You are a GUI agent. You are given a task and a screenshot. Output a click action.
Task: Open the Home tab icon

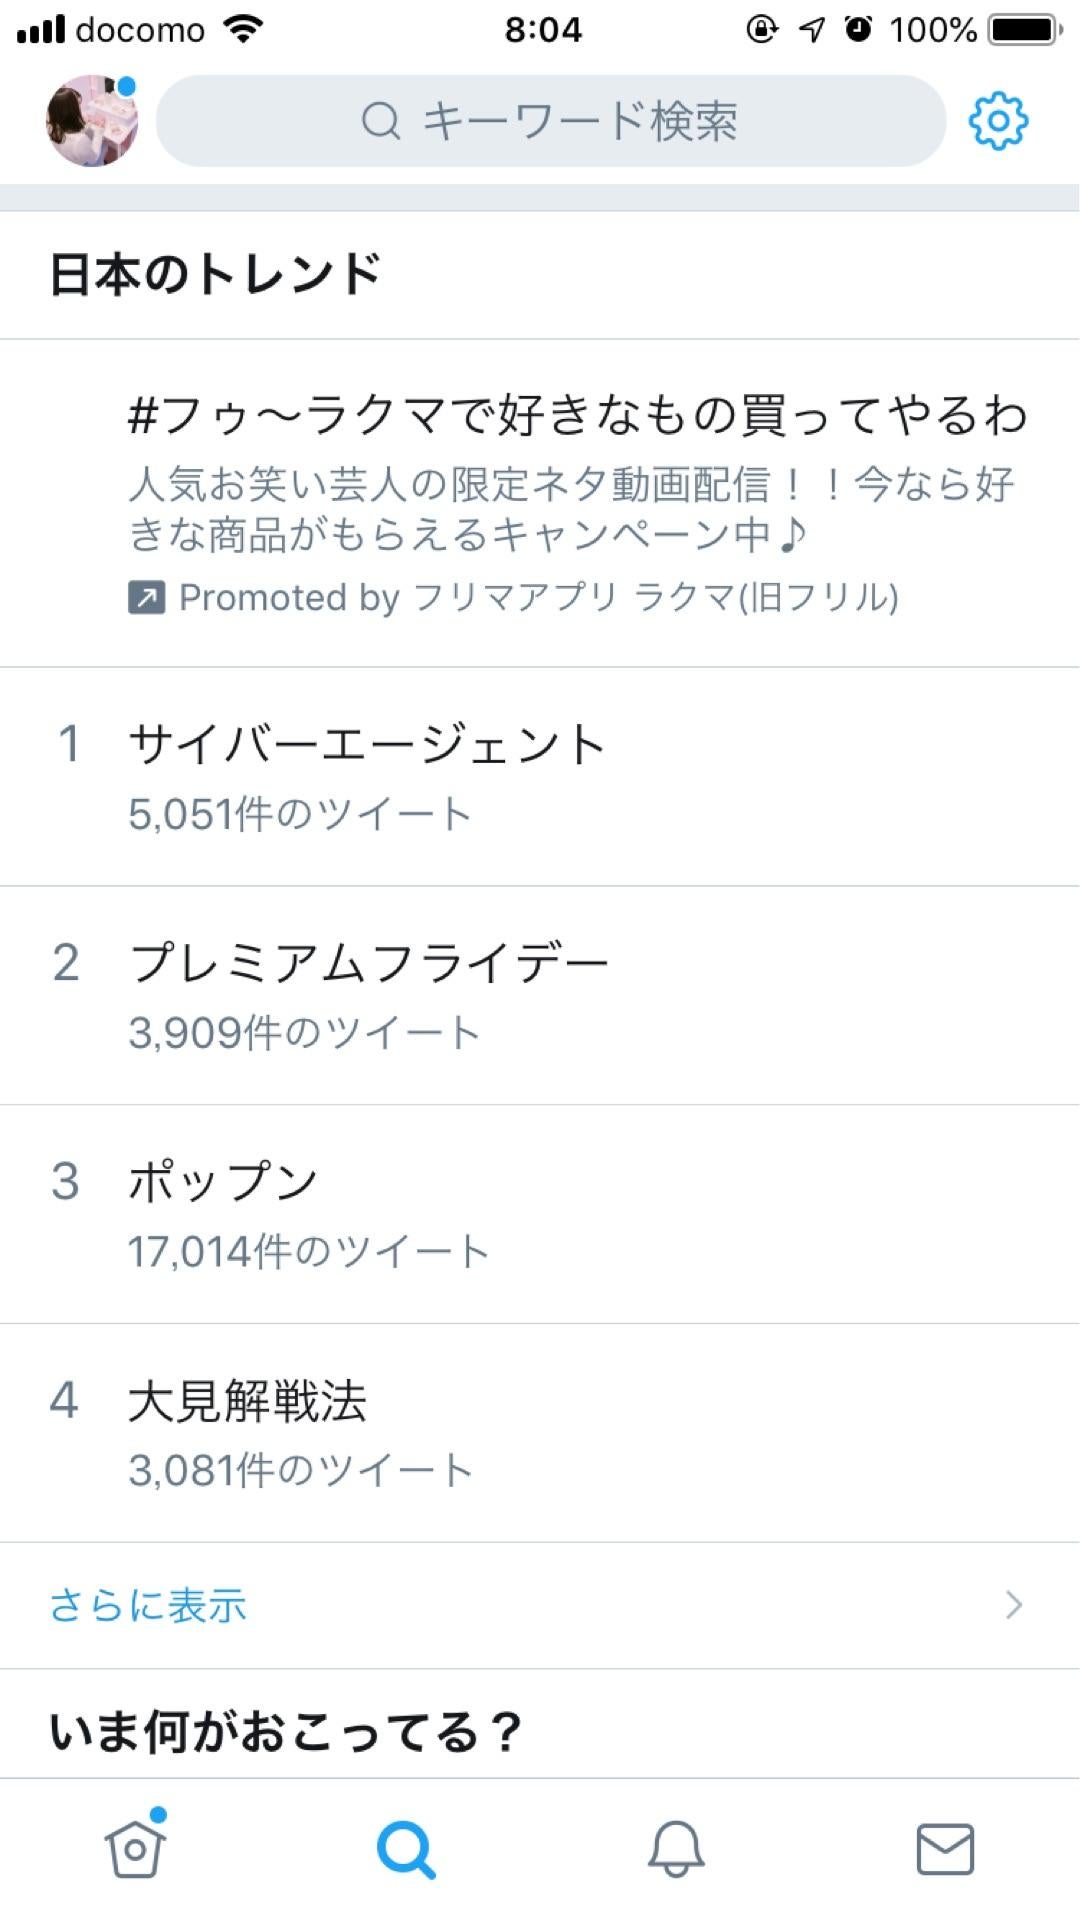coord(136,1847)
